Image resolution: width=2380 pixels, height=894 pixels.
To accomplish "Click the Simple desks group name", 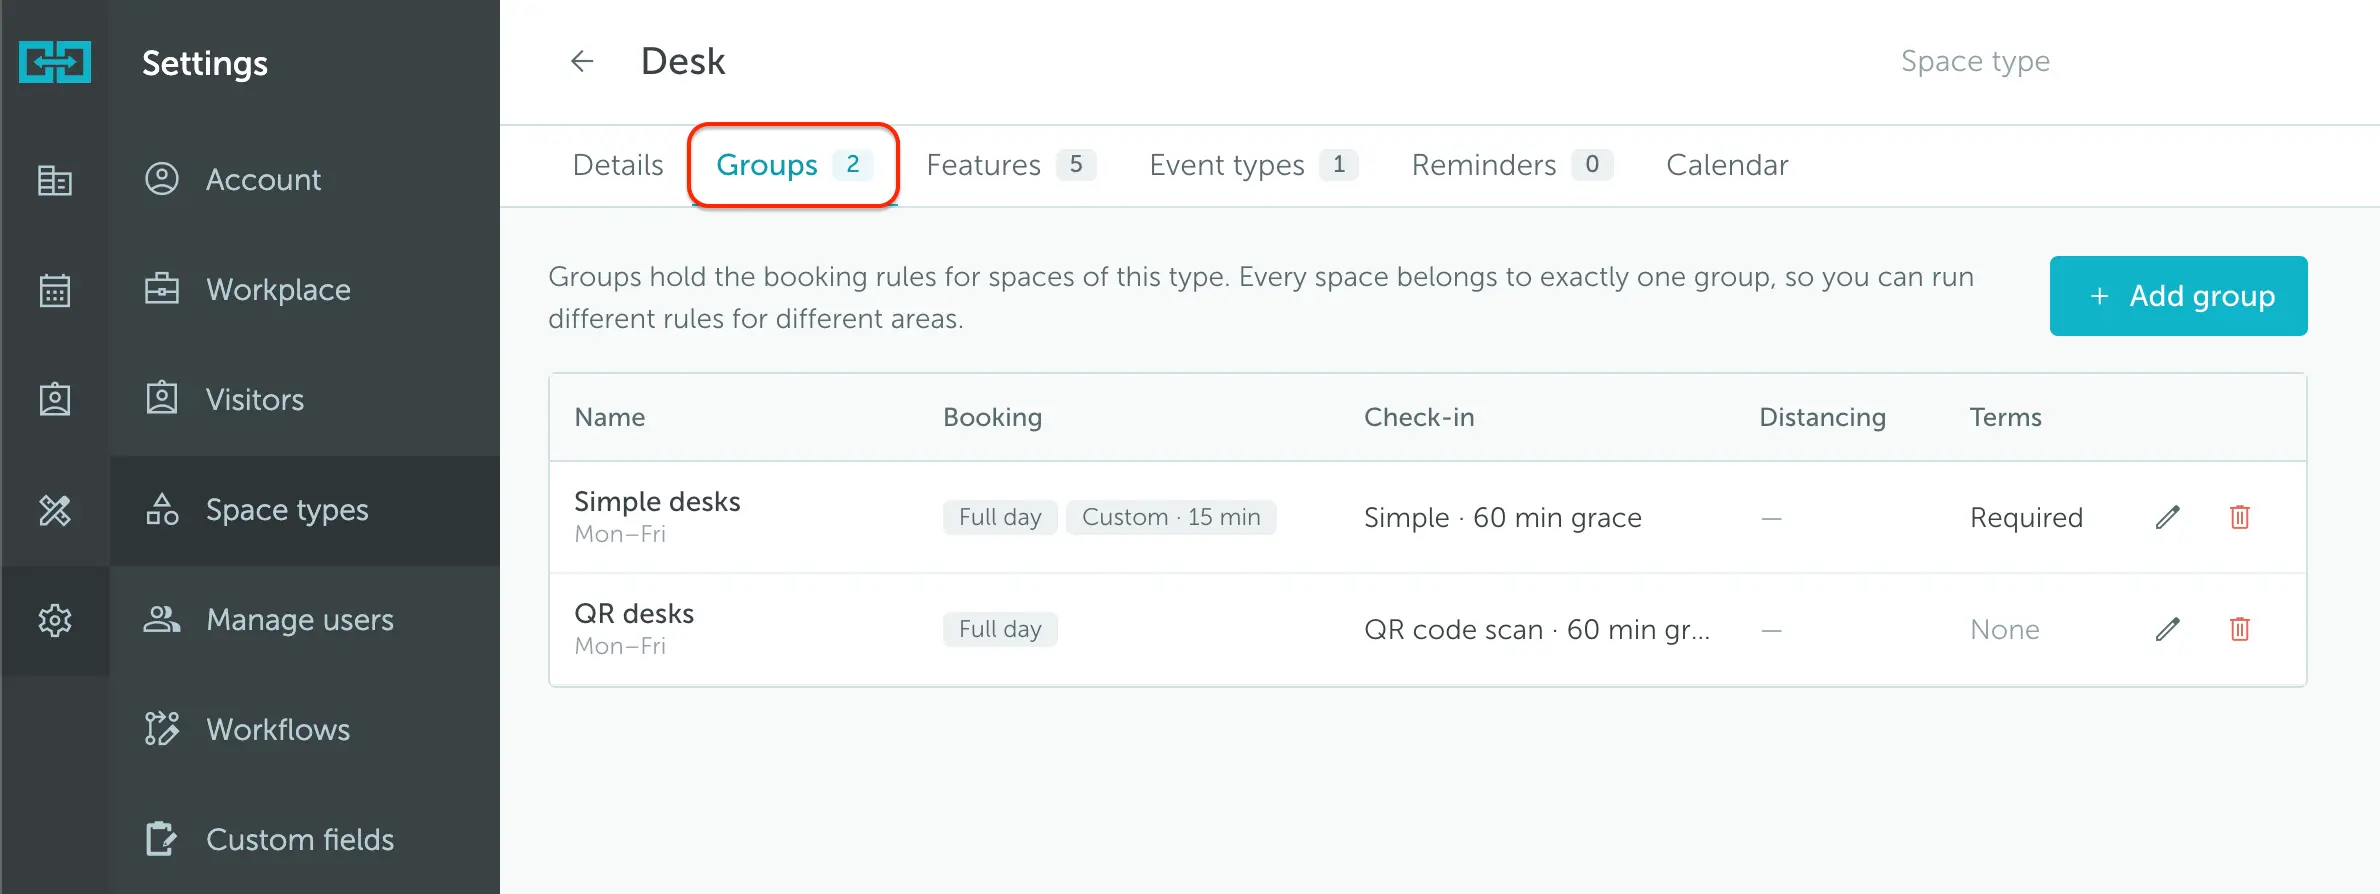I will [657, 501].
